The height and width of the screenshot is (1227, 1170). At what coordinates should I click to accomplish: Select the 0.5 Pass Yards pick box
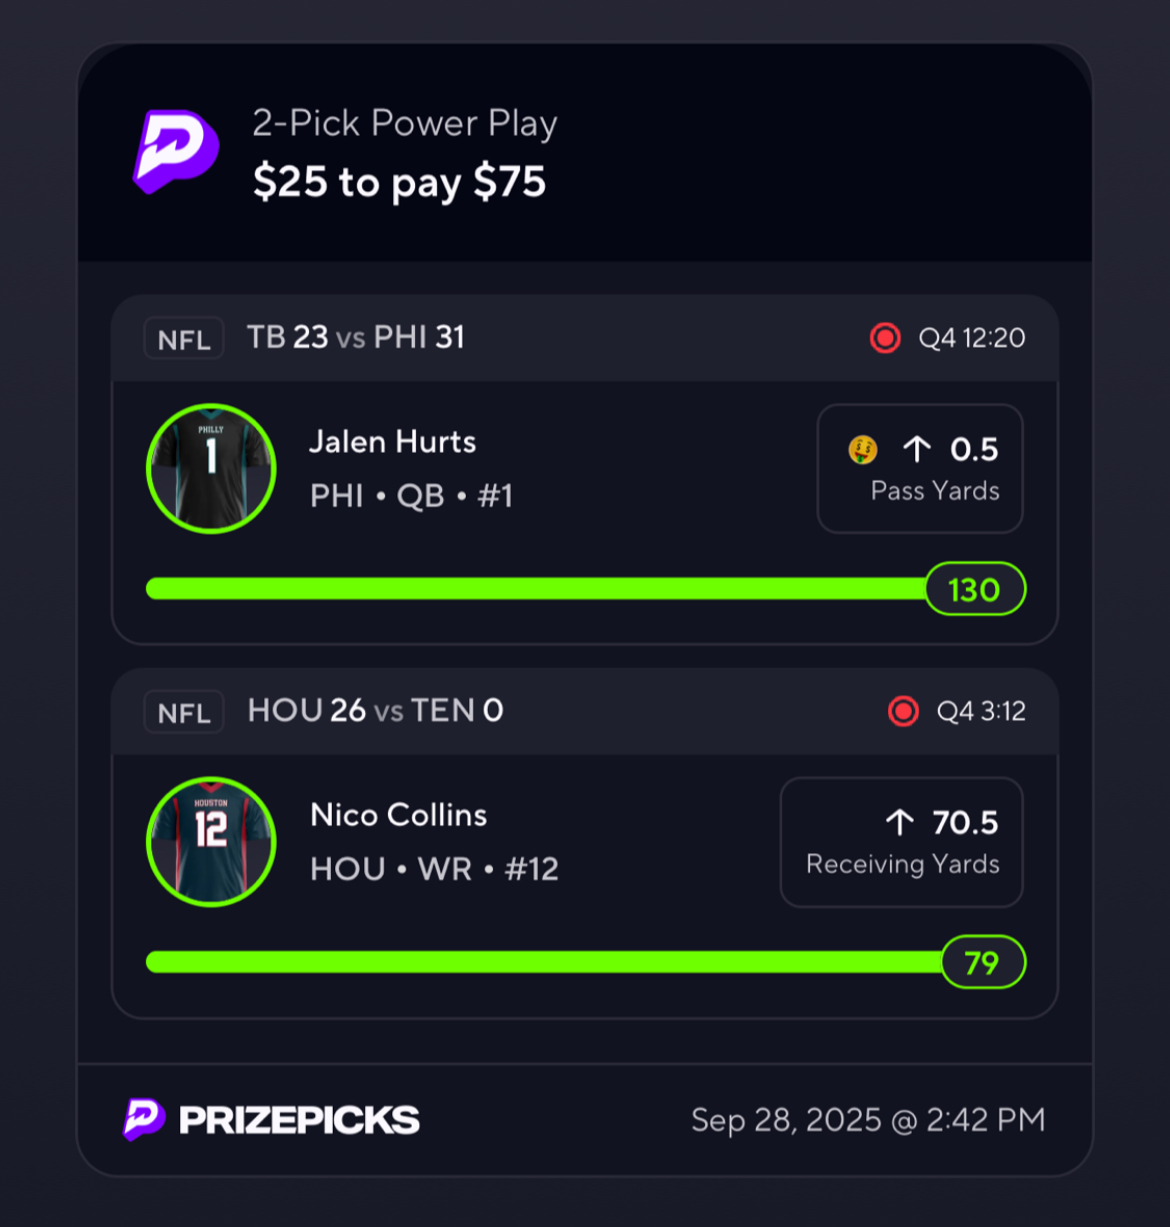point(920,468)
